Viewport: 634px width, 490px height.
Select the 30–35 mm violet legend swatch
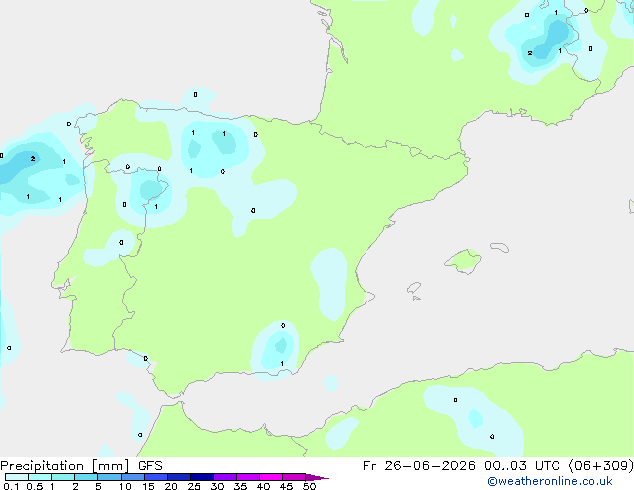tap(225, 477)
